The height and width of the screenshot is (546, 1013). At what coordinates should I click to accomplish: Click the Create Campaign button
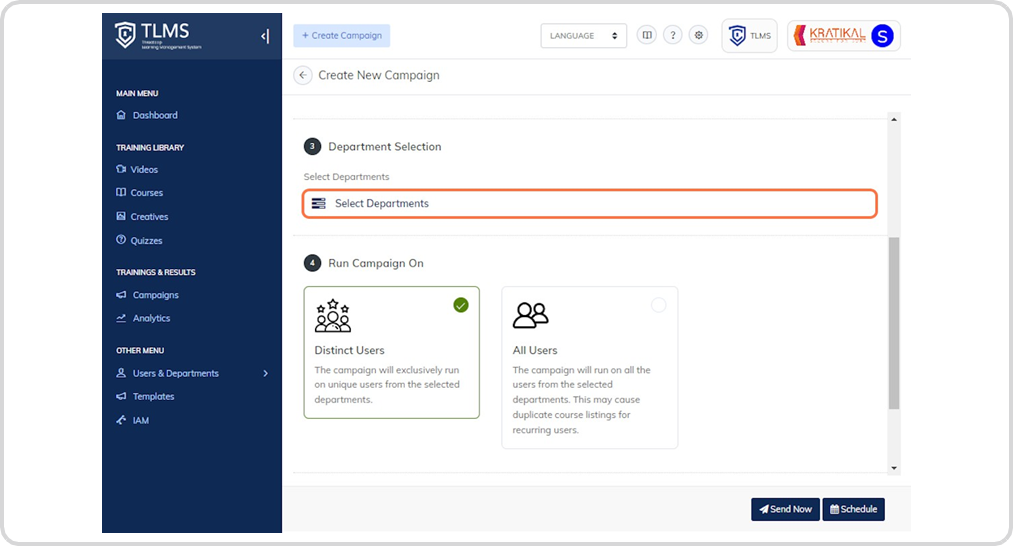(x=342, y=36)
